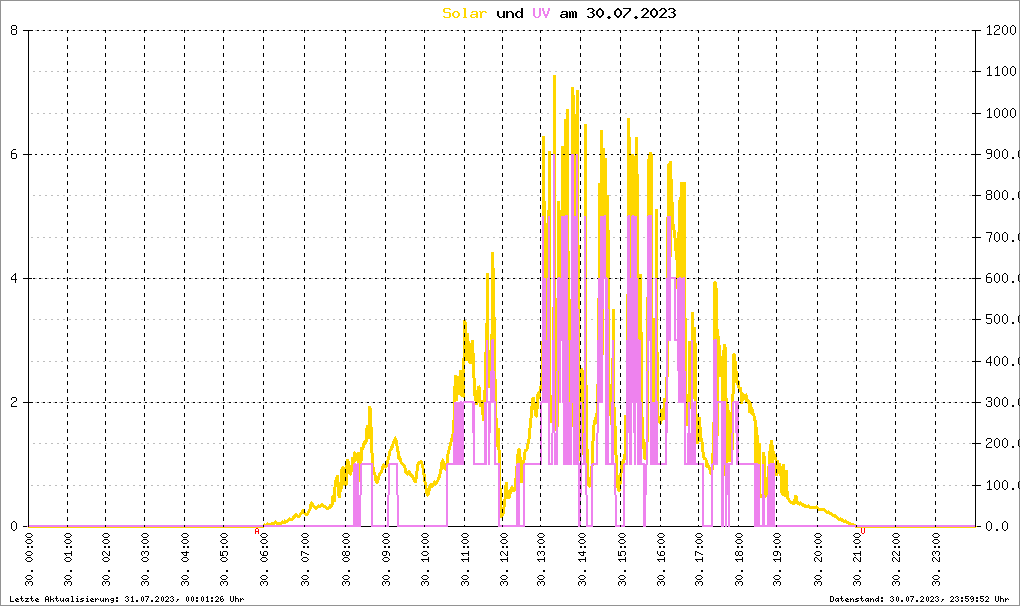This screenshot has height=606, width=1020.
Task: Click right axis label '200.0'
Action: 1002,444
